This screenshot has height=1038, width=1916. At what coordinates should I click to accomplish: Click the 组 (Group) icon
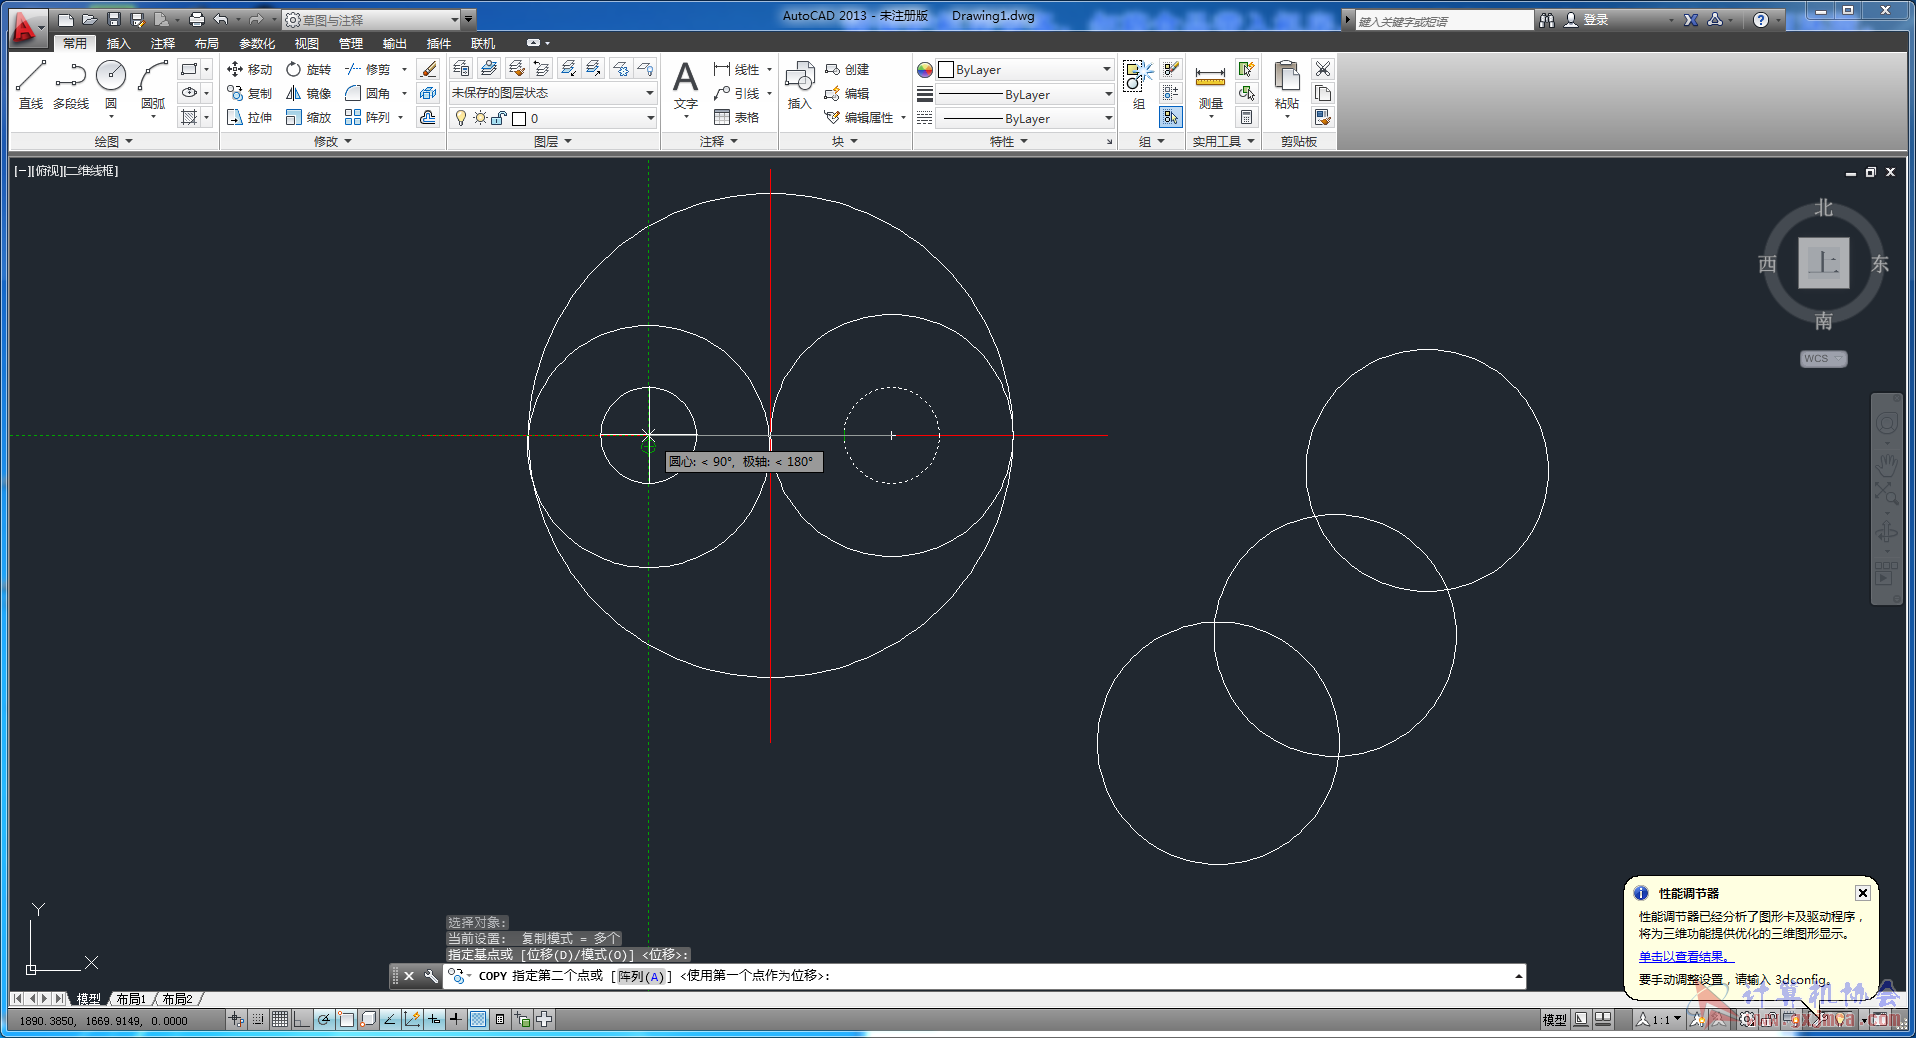pyautogui.click(x=1138, y=84)
